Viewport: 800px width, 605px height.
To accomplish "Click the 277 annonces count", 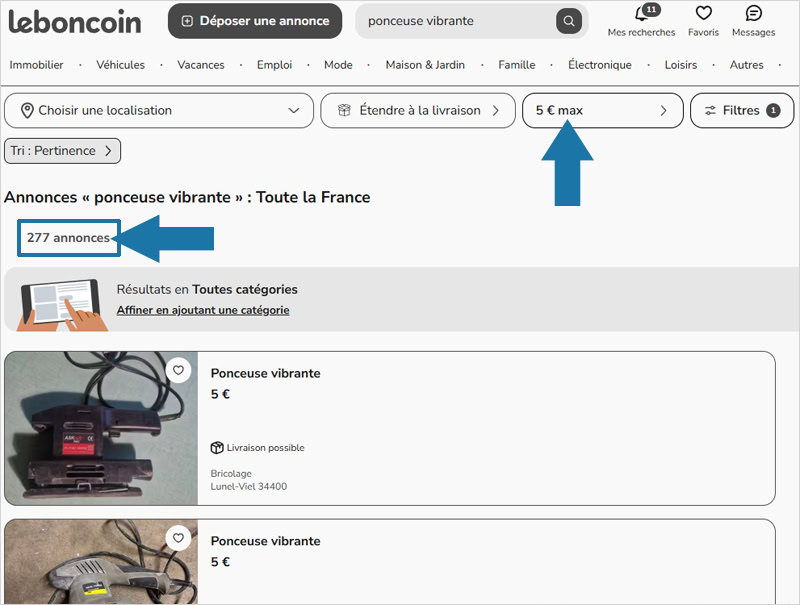I will [68, 238].
